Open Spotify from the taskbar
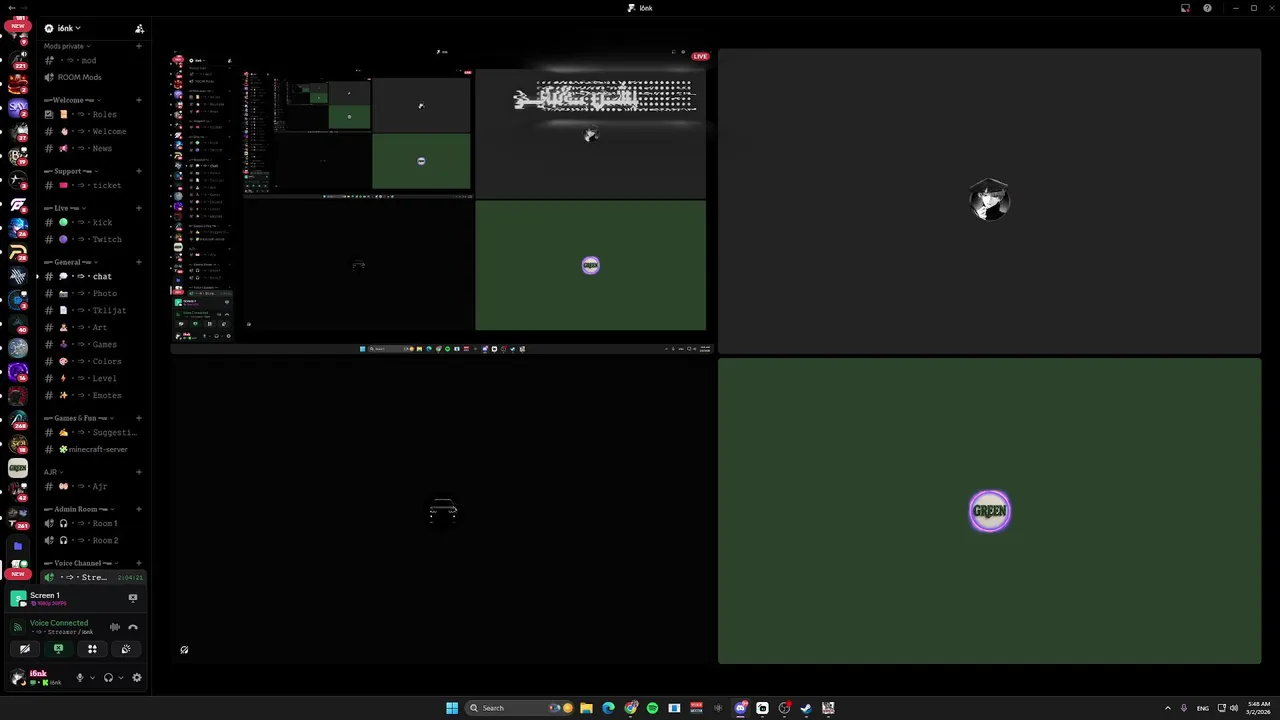This screenshot has height=720, width=1280. point(652,708)
